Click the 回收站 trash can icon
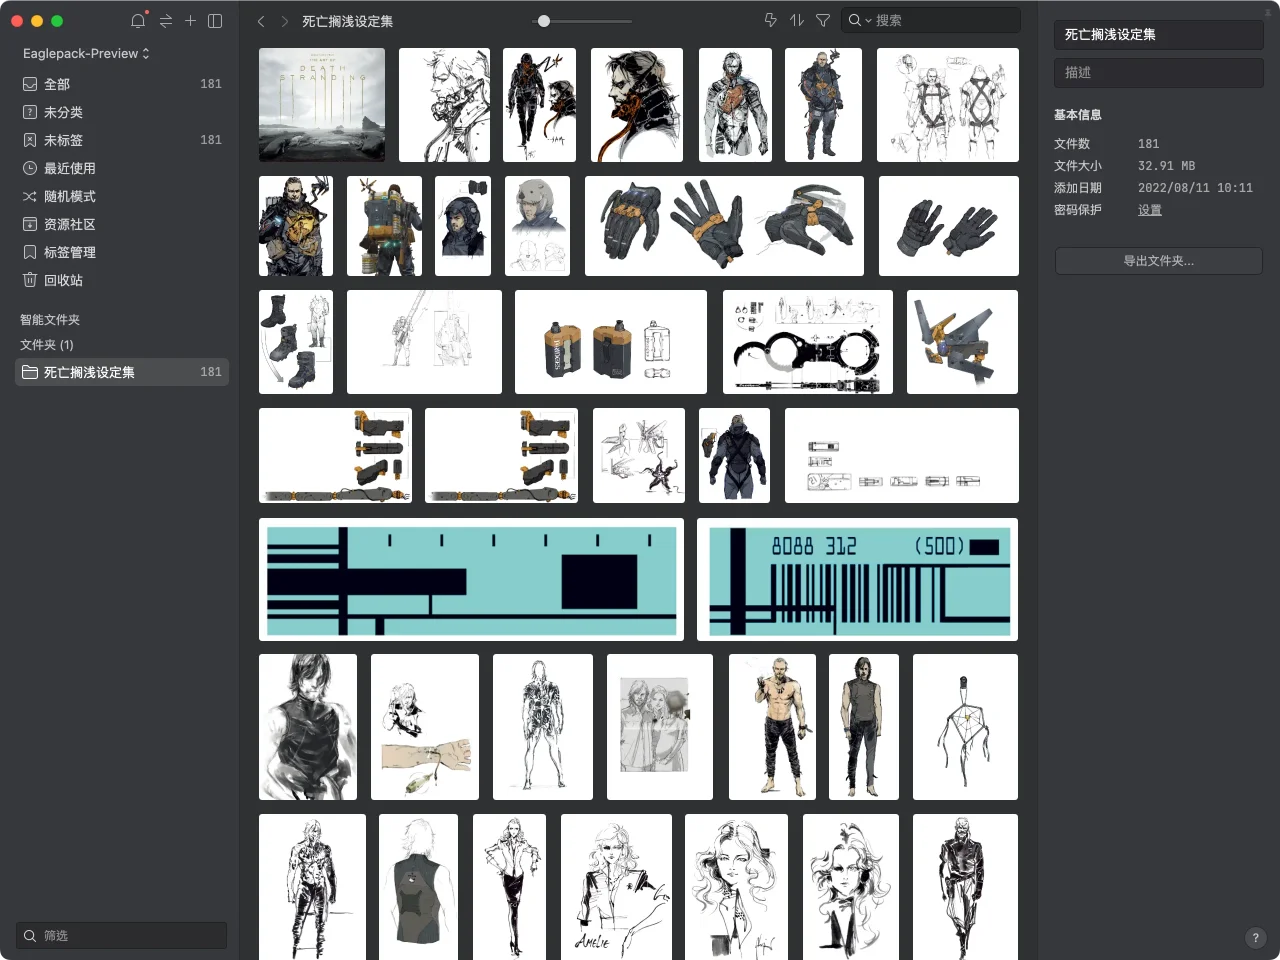 30,280
